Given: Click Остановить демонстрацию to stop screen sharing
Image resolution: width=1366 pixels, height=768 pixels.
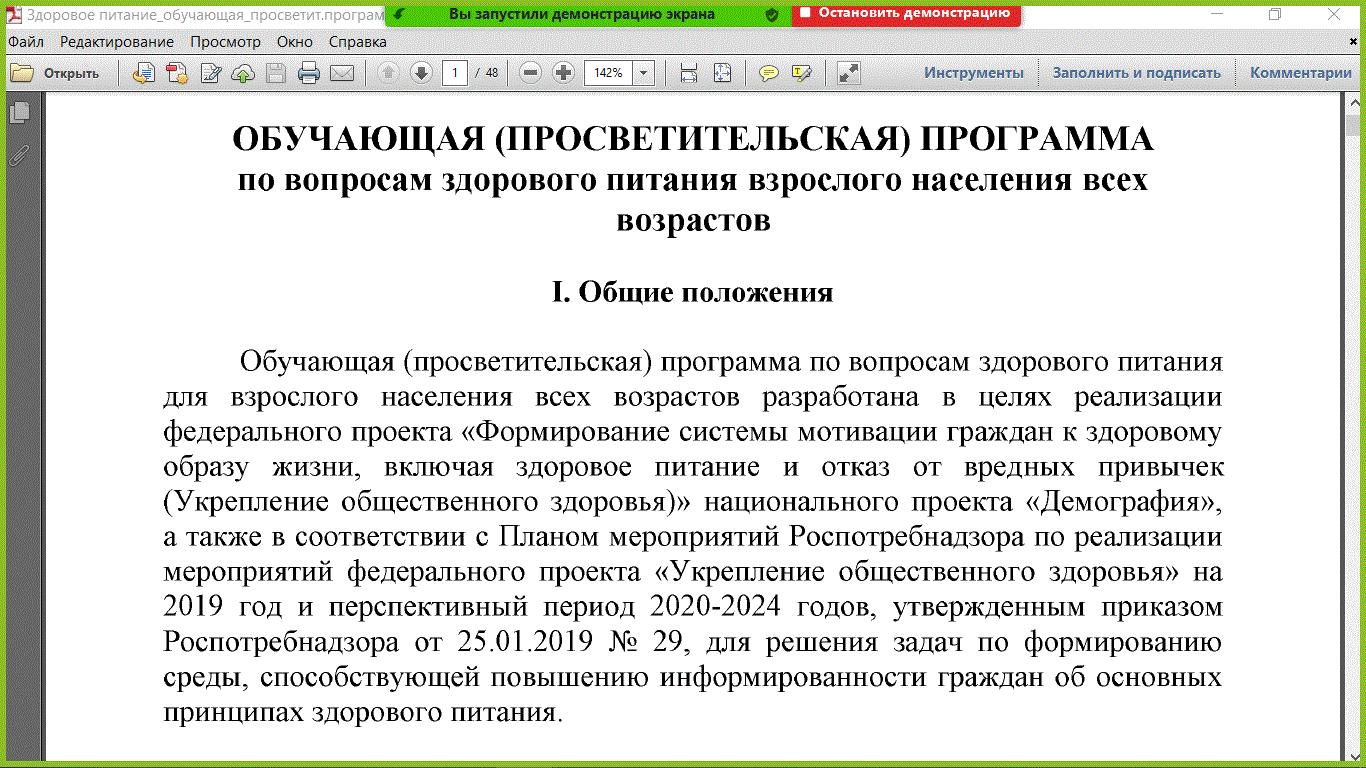Looking at the screenshot, I should (x=906, y=14).
